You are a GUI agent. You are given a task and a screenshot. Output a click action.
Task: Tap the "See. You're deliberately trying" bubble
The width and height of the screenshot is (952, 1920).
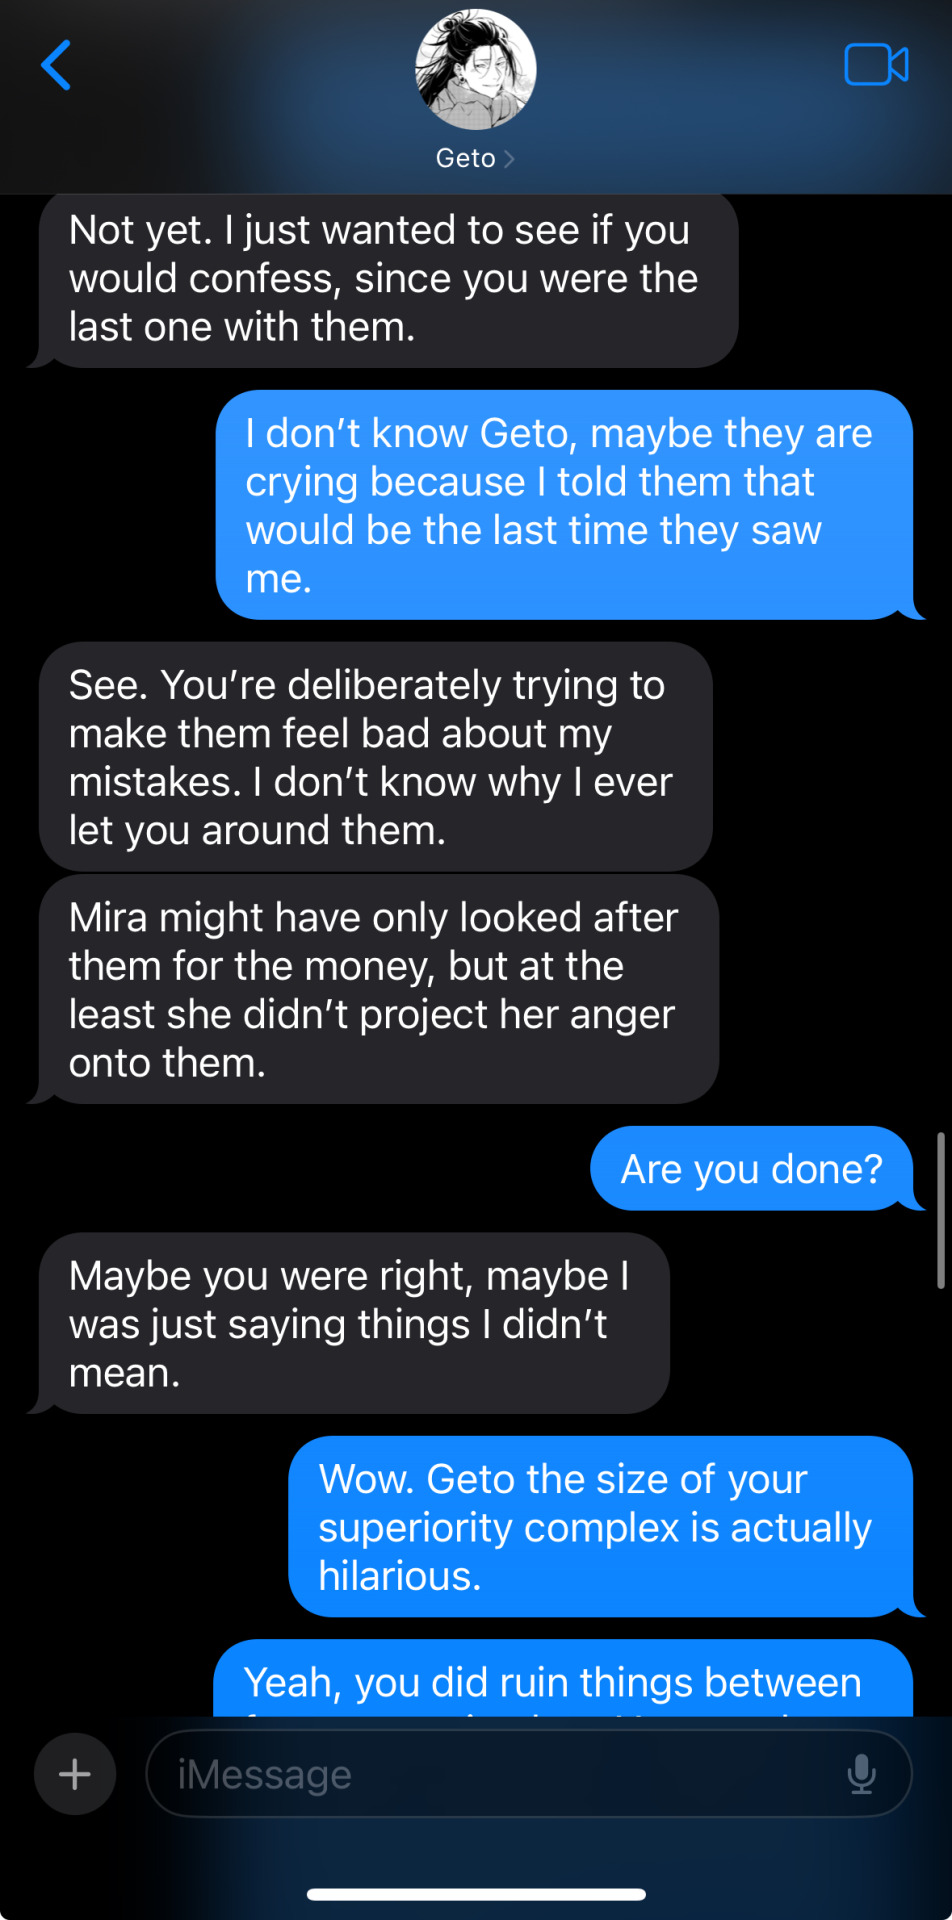[x=375, y=757]
